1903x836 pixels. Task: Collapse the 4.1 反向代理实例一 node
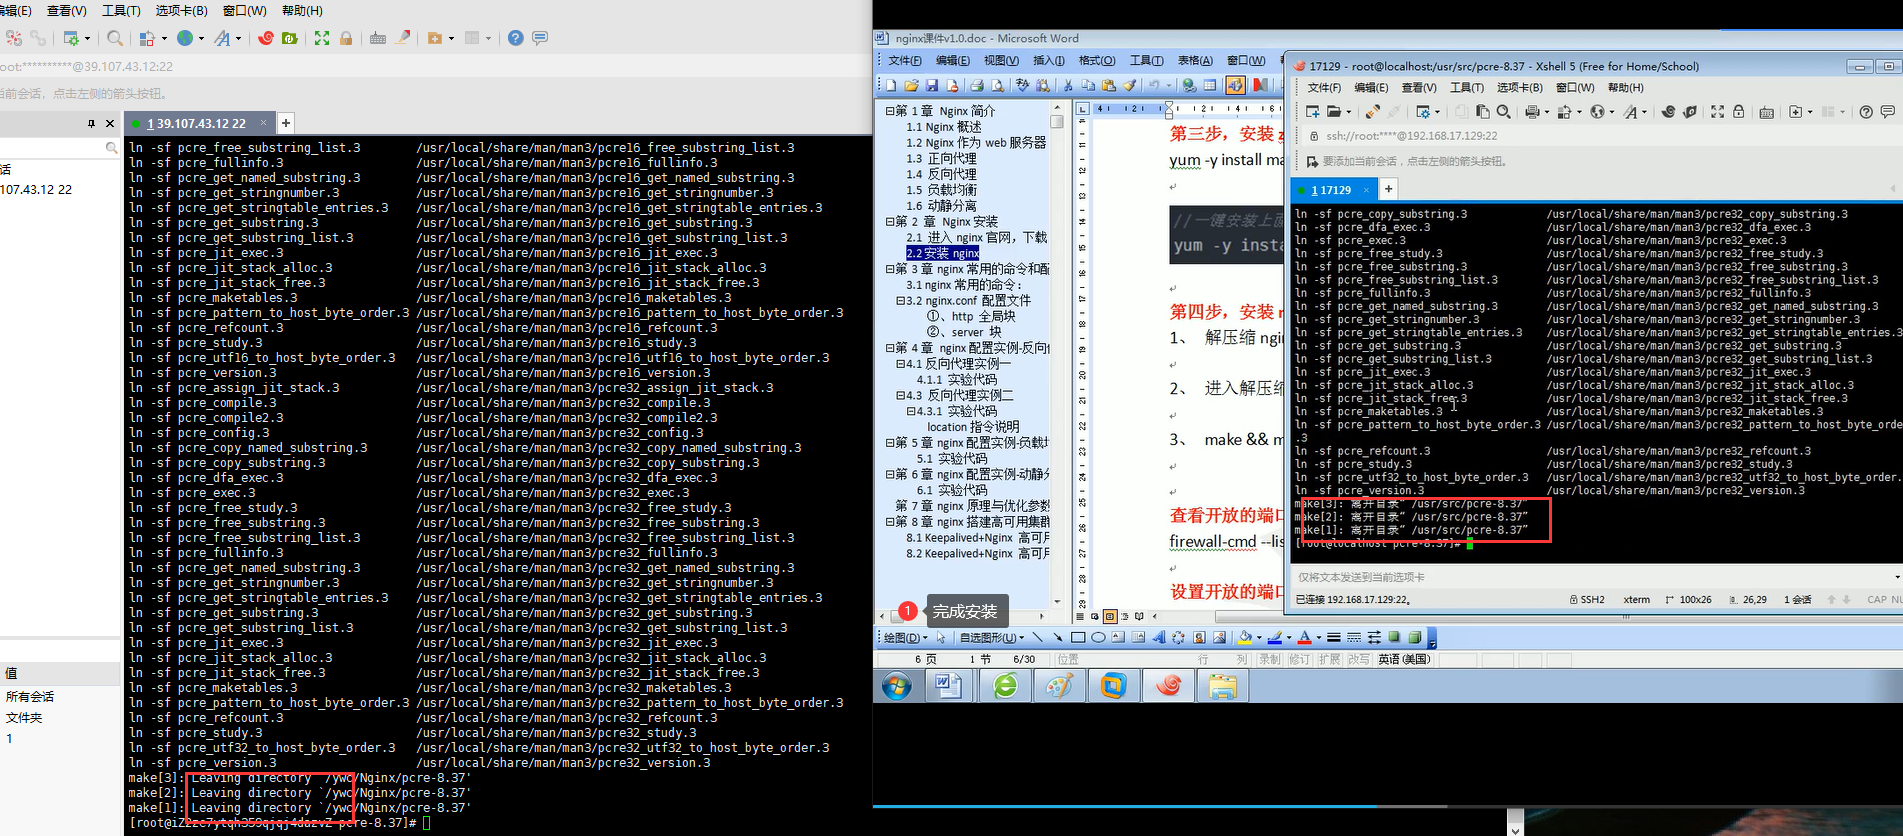coord(900,364)
